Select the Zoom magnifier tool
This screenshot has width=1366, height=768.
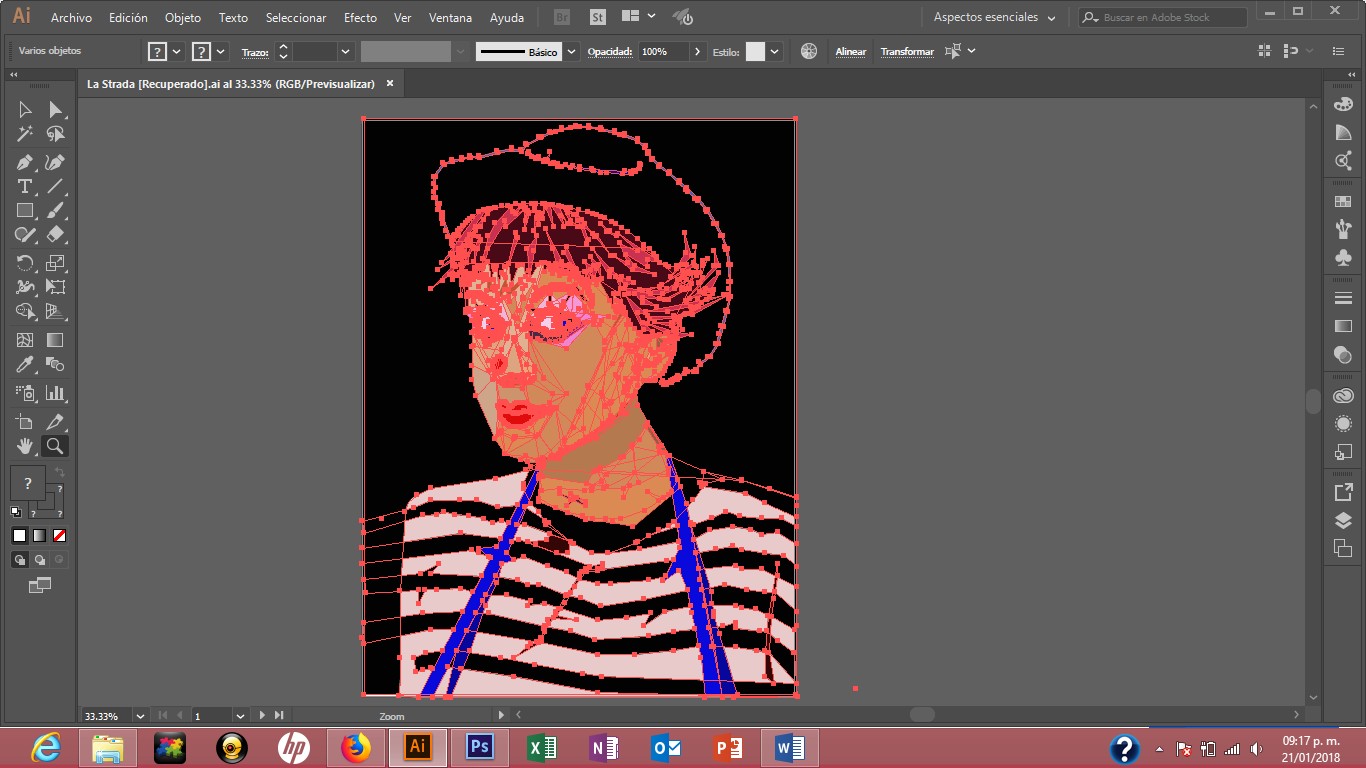[x=56, y=446]
